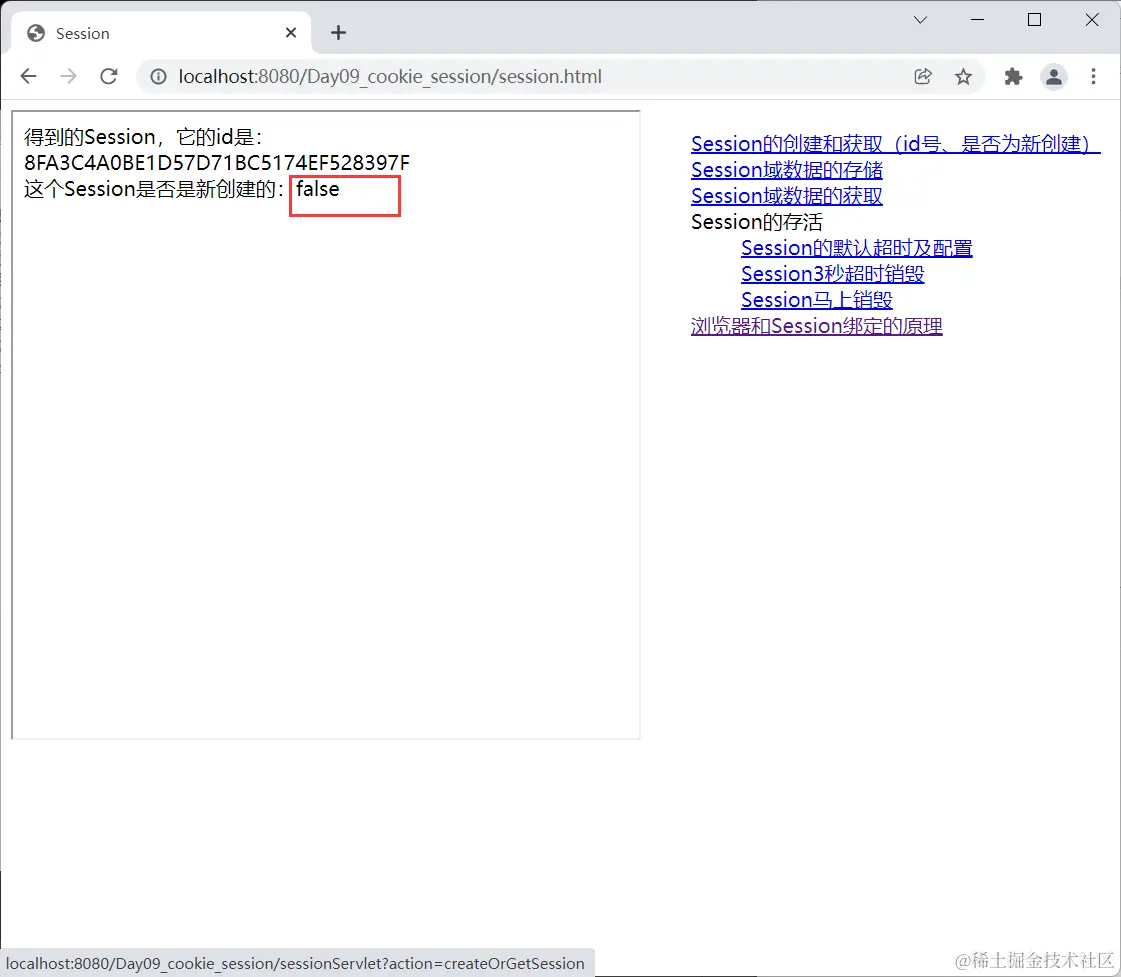Bookmark this page with the star
Screen dimensions: 1121x977
(963, 76)
